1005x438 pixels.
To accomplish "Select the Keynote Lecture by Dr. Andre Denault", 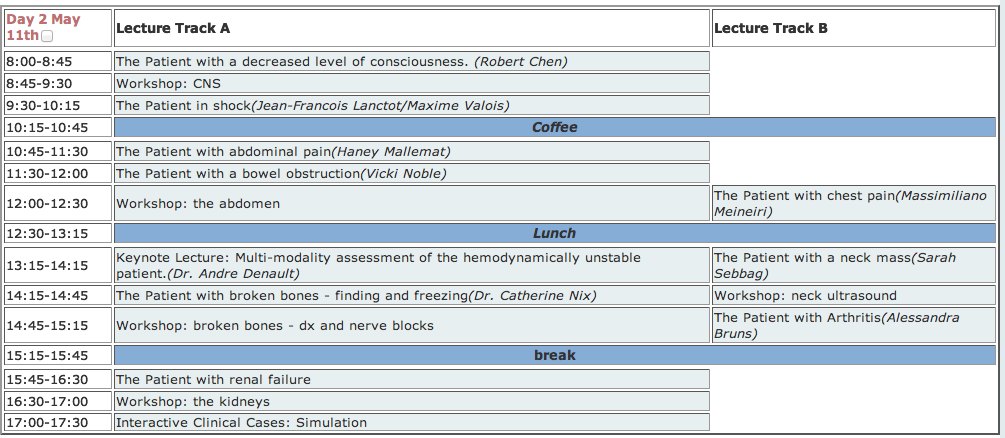I will click(x=392, y=265).
